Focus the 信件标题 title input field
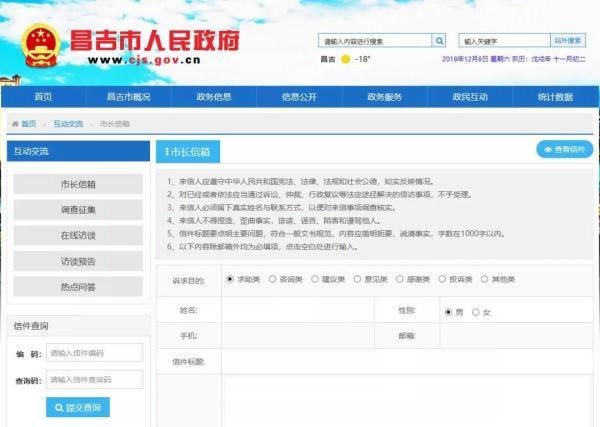The height and width of the screenshot is (427, 600). click(x=407, y=362)
